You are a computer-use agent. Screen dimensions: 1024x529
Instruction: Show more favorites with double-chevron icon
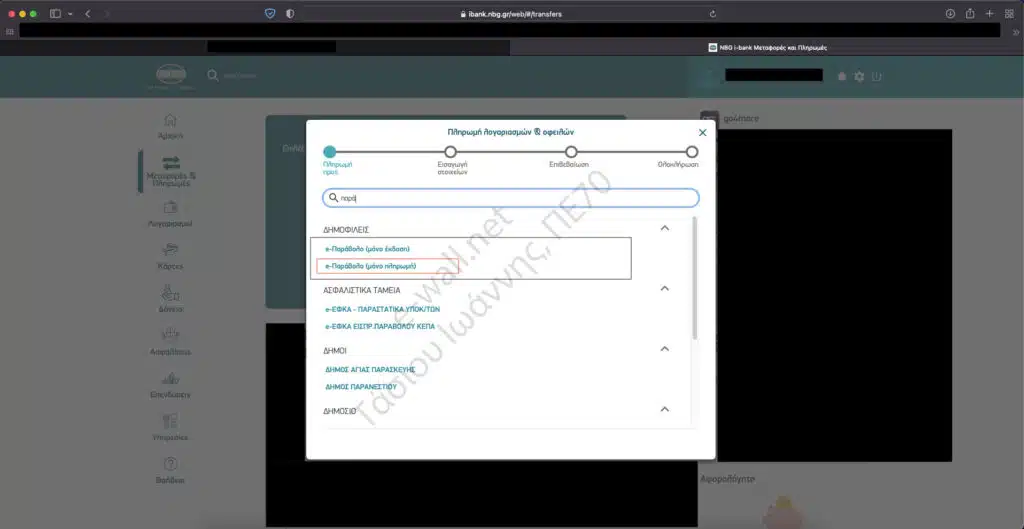pyautogui.click(x=1015, y=31)
